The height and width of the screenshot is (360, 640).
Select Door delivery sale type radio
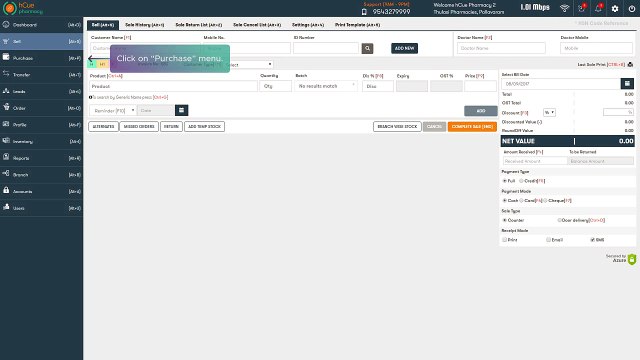559,220
